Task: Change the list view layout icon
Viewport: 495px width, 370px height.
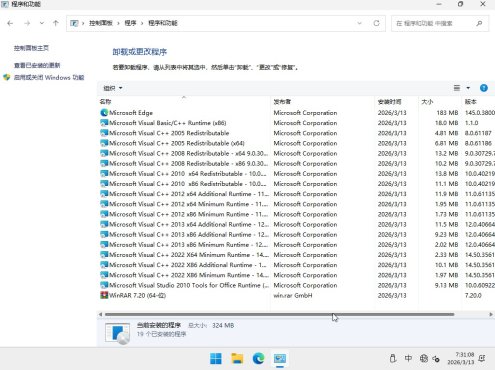Action: click(x=457, y=88)
